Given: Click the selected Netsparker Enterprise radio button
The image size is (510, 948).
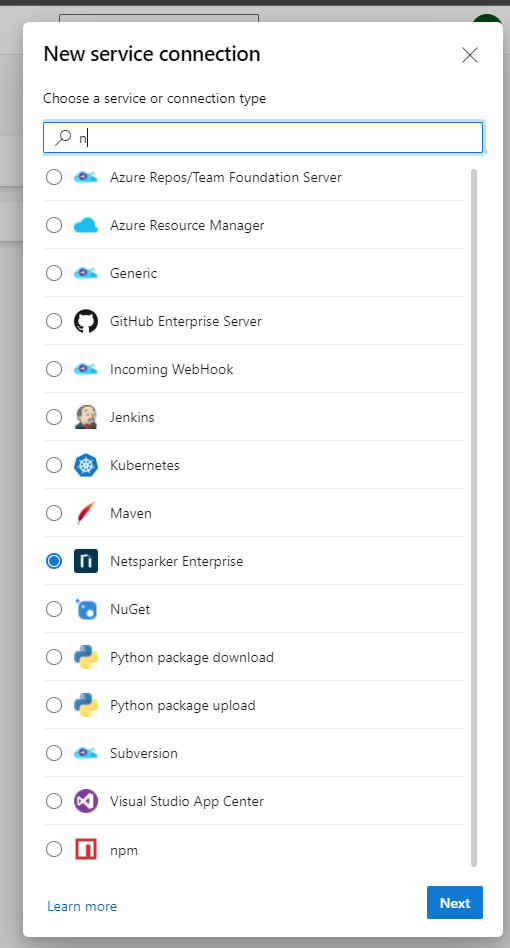Looking at the screenshot, I should [54, 561].
